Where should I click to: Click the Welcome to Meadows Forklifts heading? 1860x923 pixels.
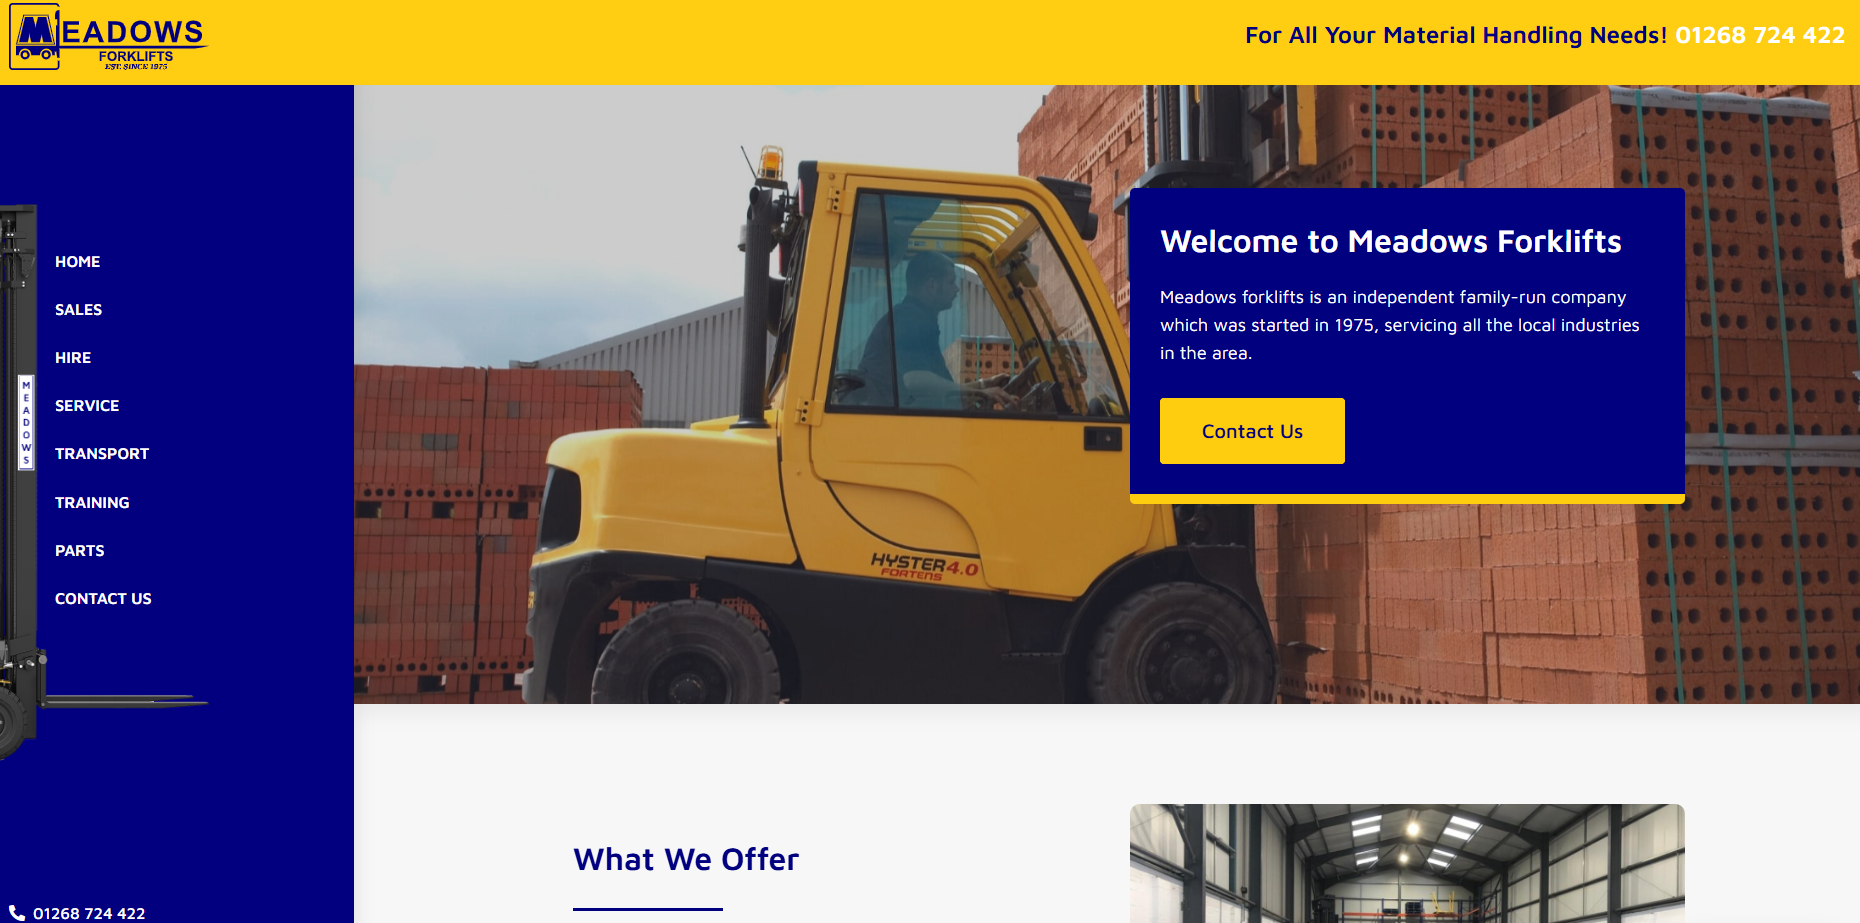point(1391,241)
